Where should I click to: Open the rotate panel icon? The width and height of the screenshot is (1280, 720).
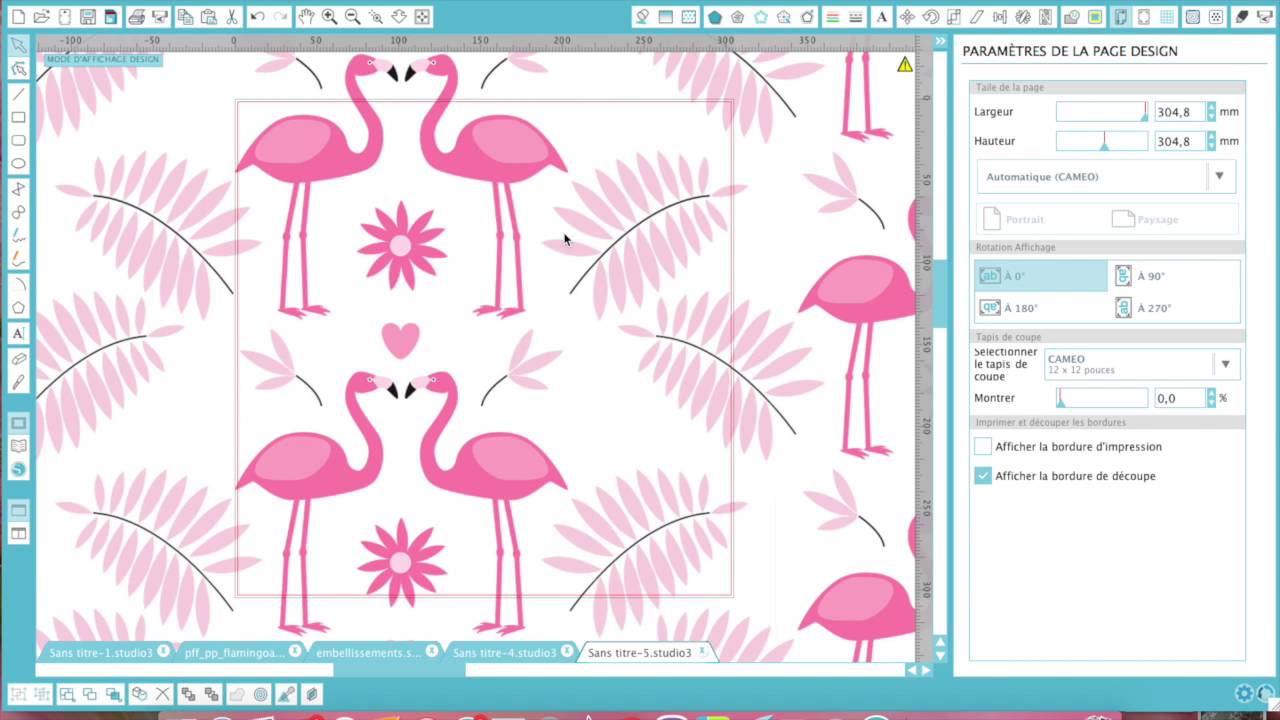[x=931, y=17]
